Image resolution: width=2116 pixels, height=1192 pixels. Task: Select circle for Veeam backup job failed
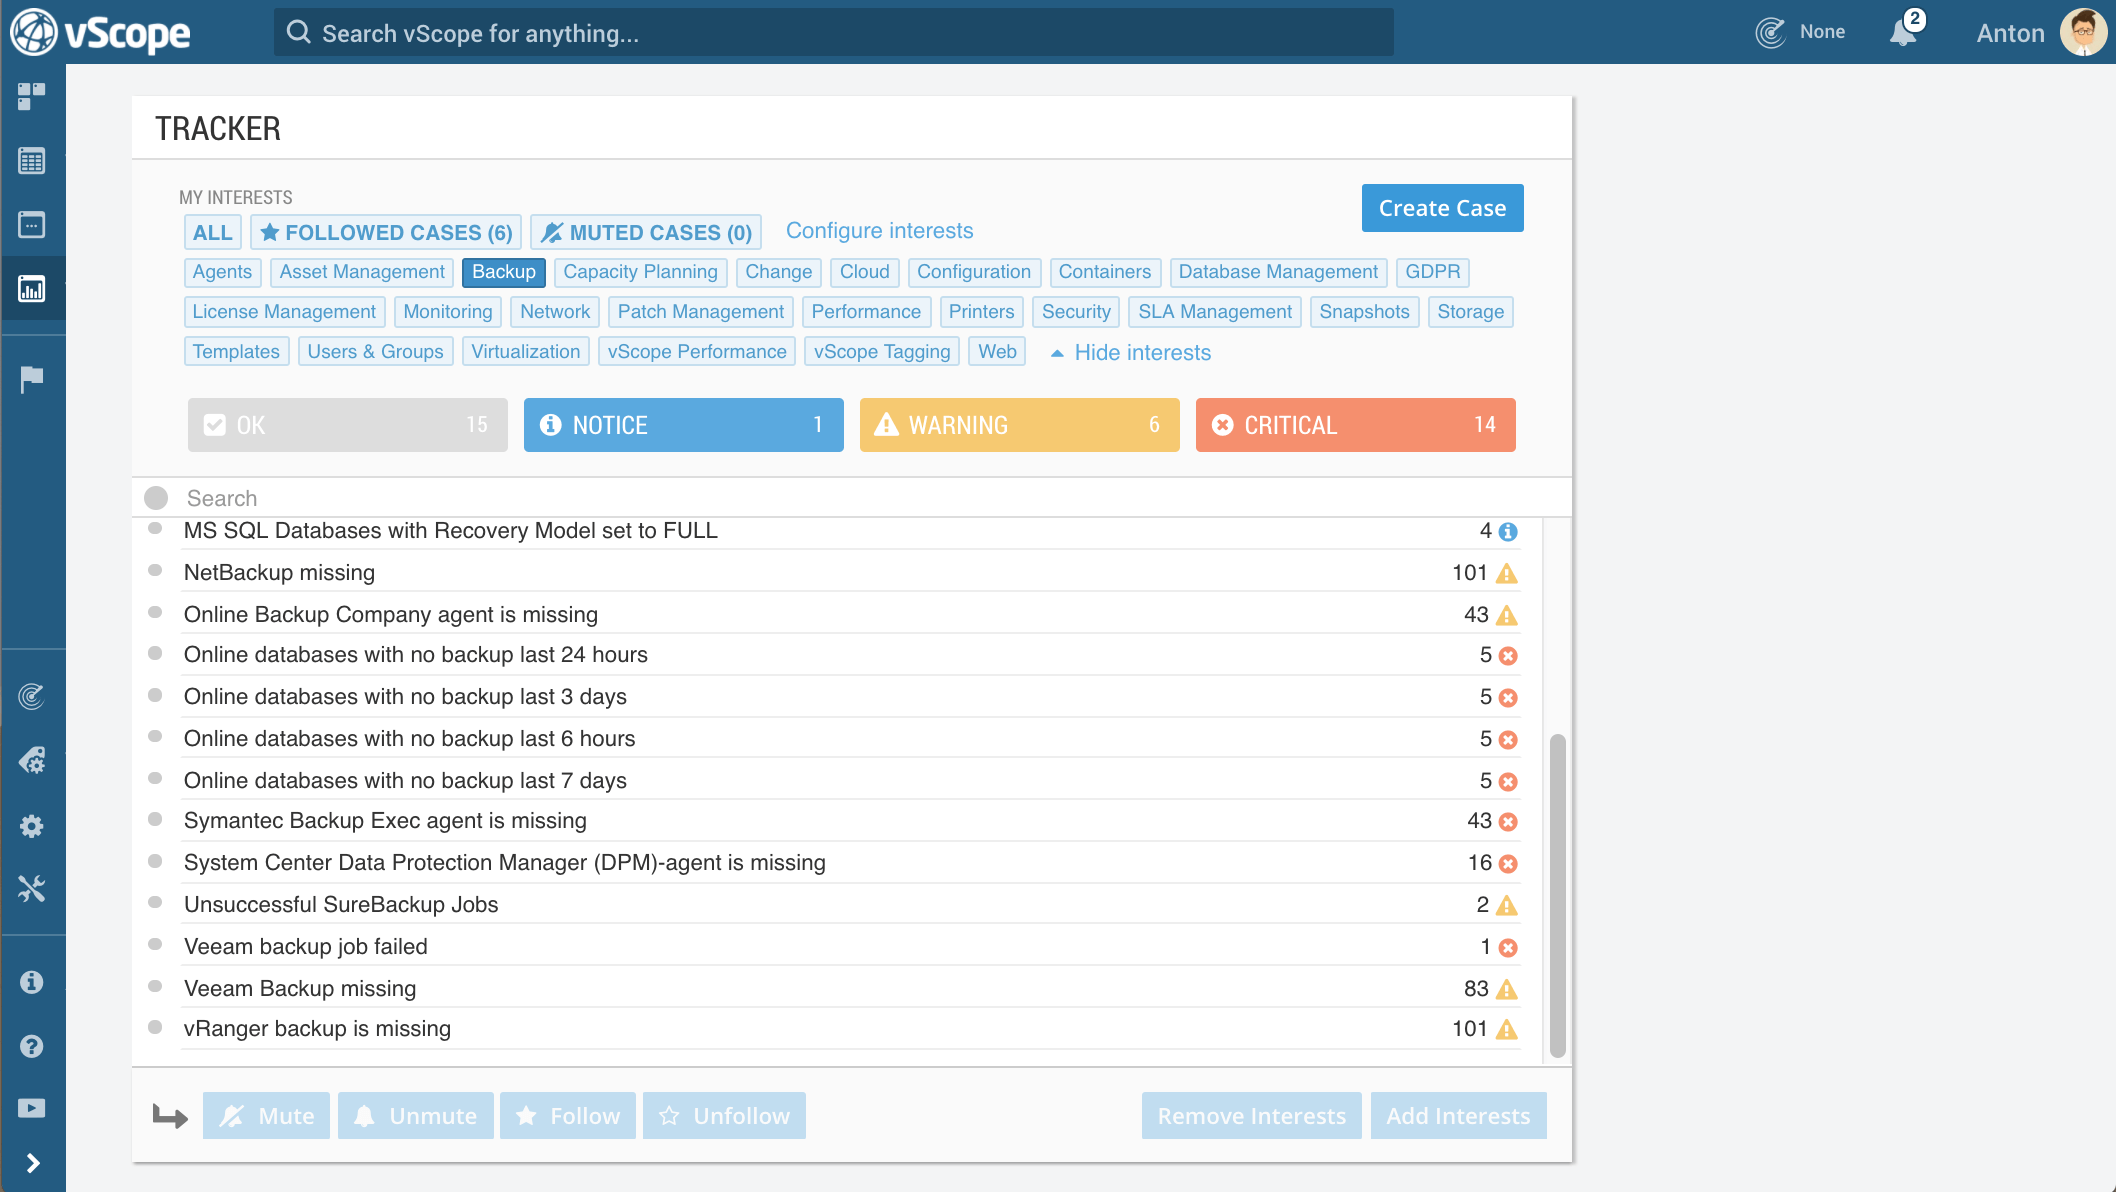click(x=155, y=945)
